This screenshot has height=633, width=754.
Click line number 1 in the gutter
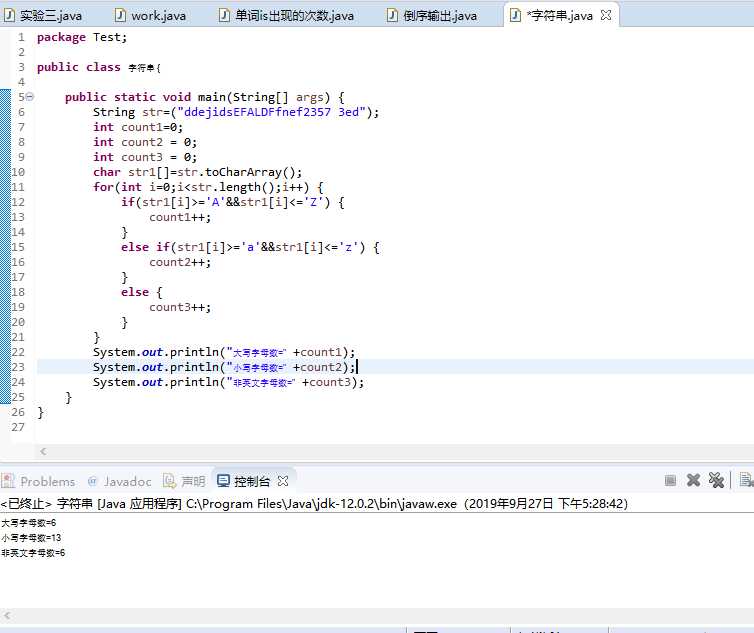pyautogui.click(x=21, y=37)
